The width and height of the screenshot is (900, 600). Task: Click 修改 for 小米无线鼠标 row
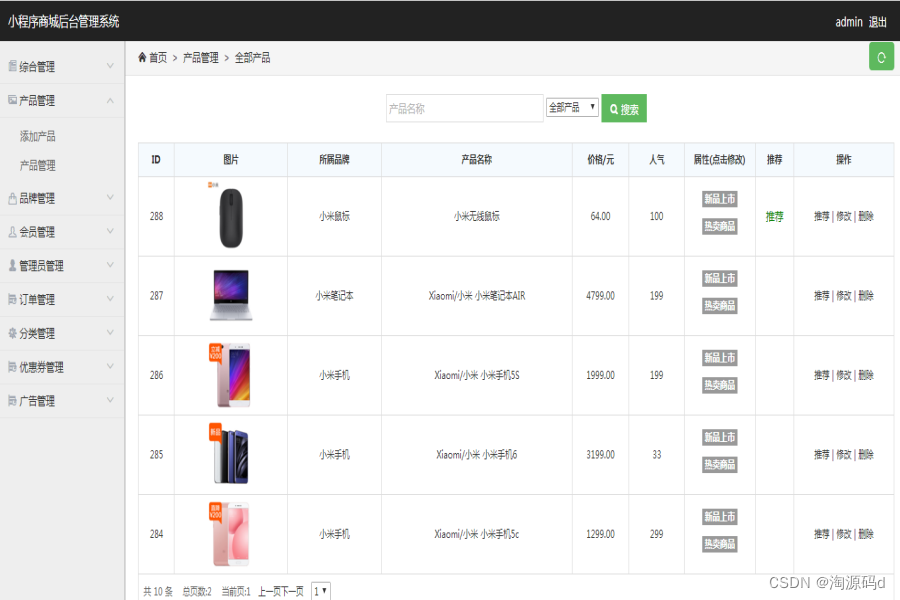click(844, 216)
